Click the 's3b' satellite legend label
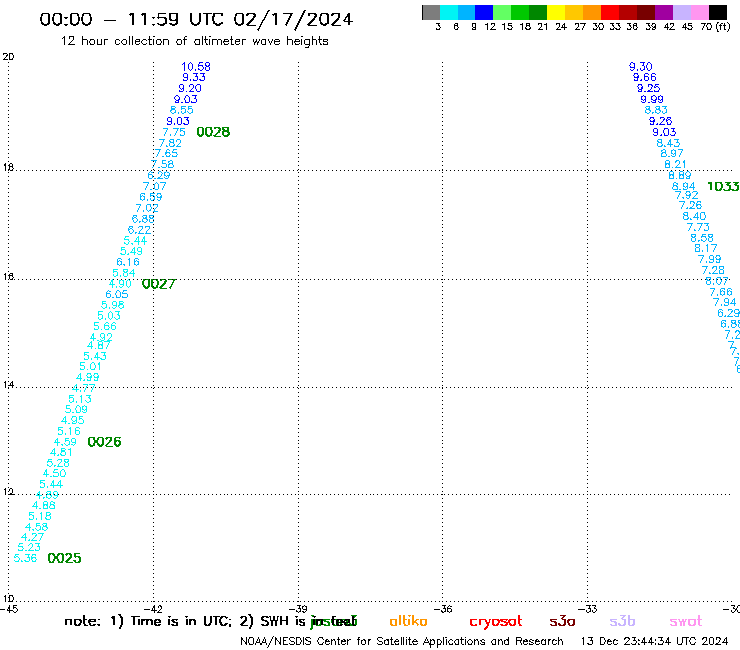 click(622, 621)
